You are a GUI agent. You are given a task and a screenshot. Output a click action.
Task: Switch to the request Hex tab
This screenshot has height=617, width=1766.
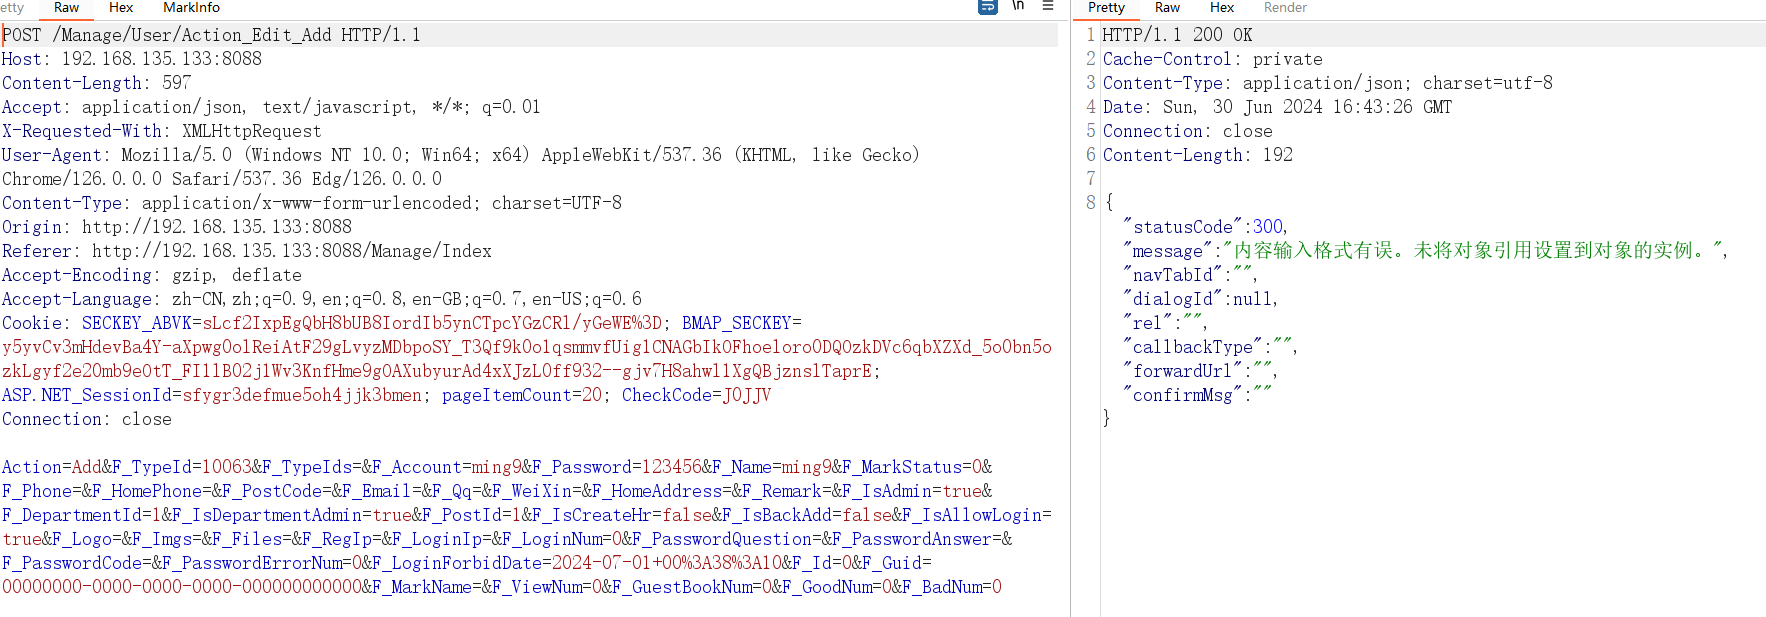[121, 7]
